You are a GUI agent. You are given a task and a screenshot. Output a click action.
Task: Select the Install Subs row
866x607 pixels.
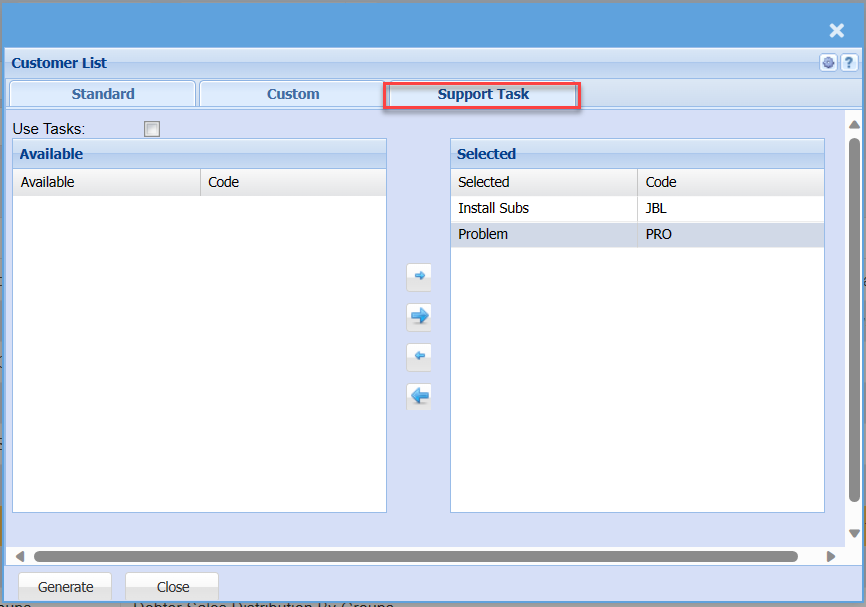(x=637, y=208)
